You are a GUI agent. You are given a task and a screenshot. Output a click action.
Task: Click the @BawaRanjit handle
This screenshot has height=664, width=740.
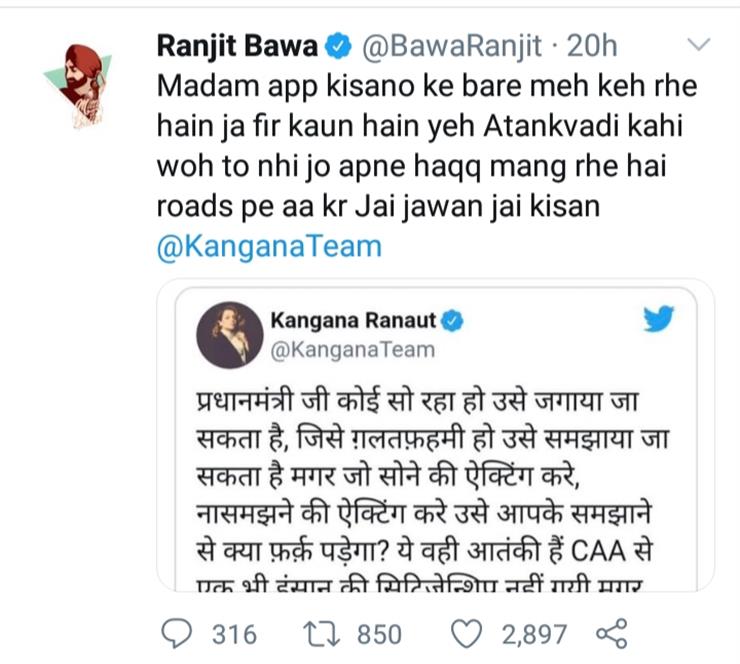pyautogui.click(x=451, y=47)
